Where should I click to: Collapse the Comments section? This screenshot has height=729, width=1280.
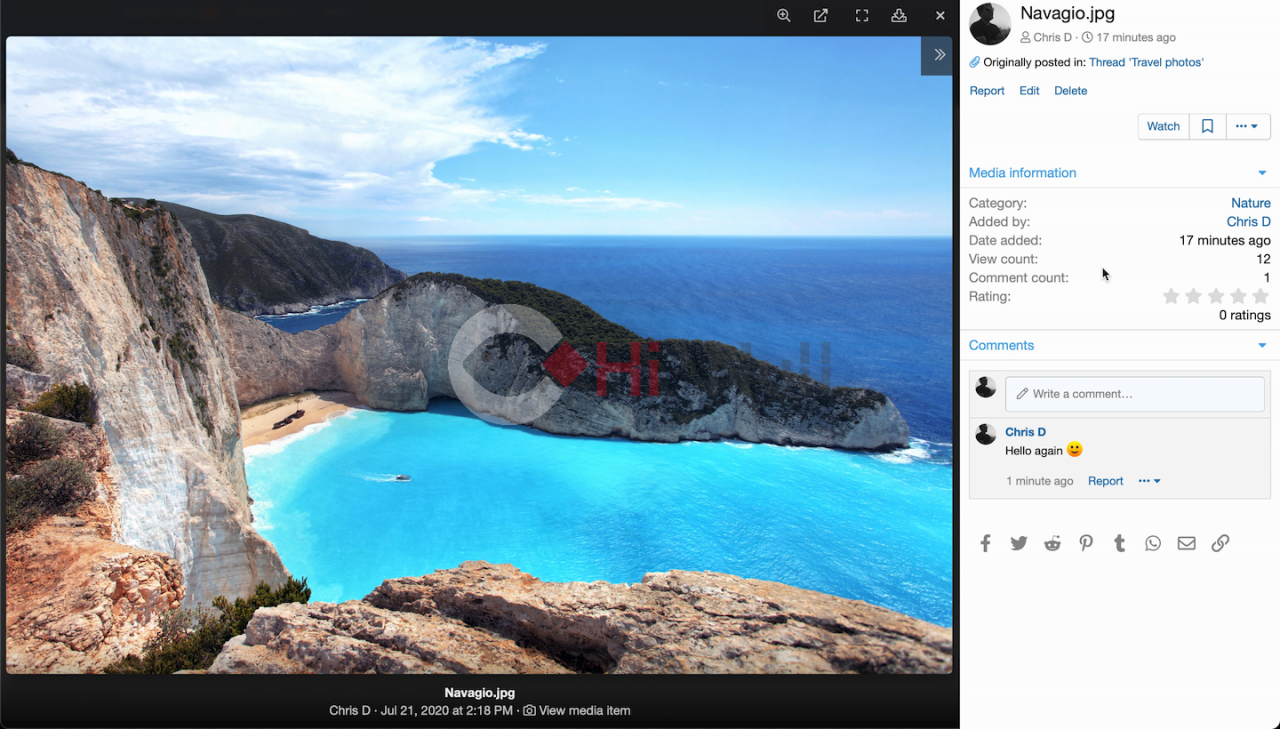coord(1262,346)
